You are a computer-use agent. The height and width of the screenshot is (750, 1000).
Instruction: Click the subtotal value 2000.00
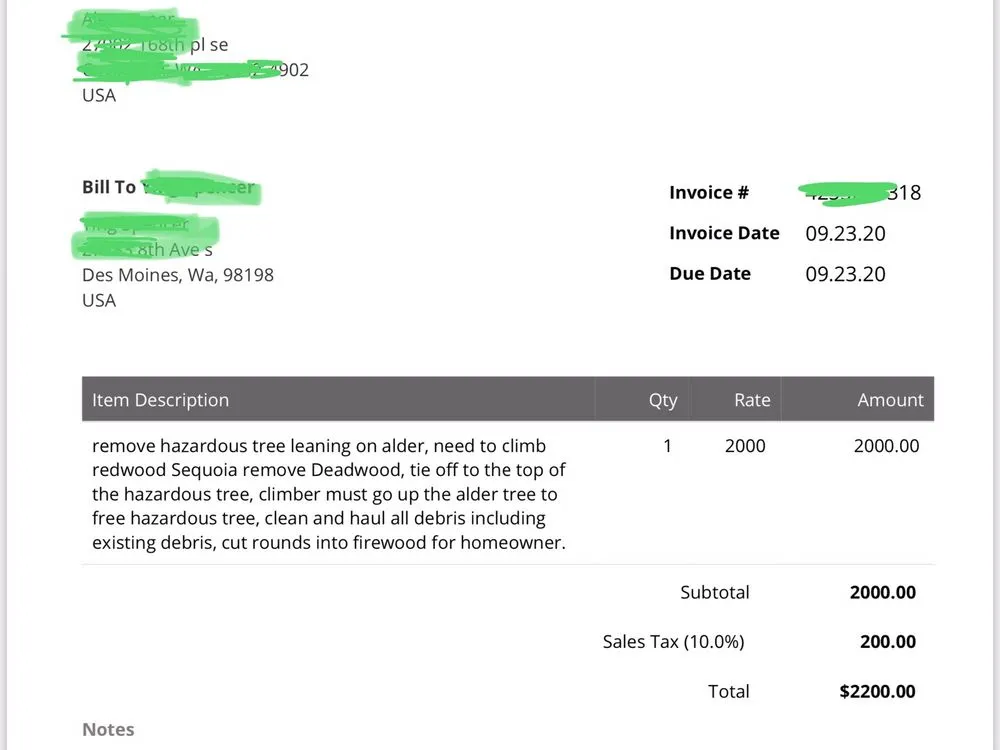(x=882, y=592)
